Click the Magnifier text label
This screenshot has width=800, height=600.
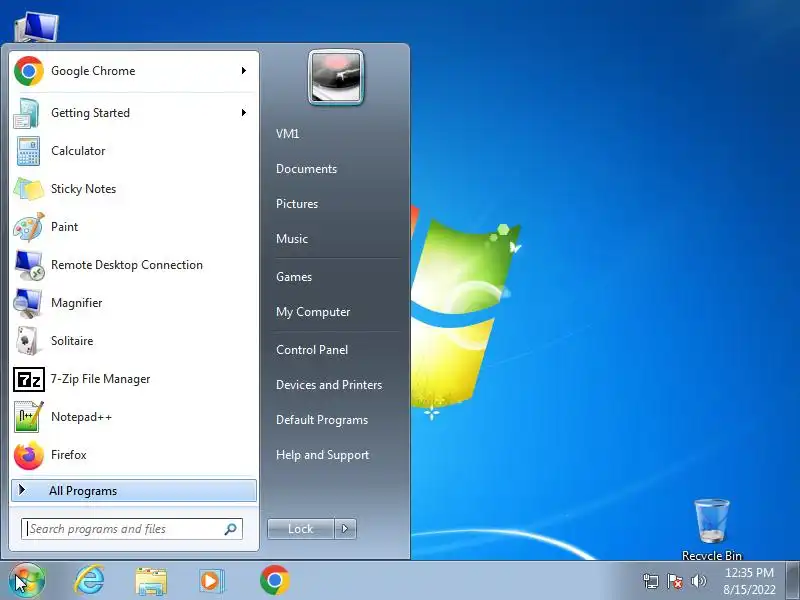[x=77, y=303]
